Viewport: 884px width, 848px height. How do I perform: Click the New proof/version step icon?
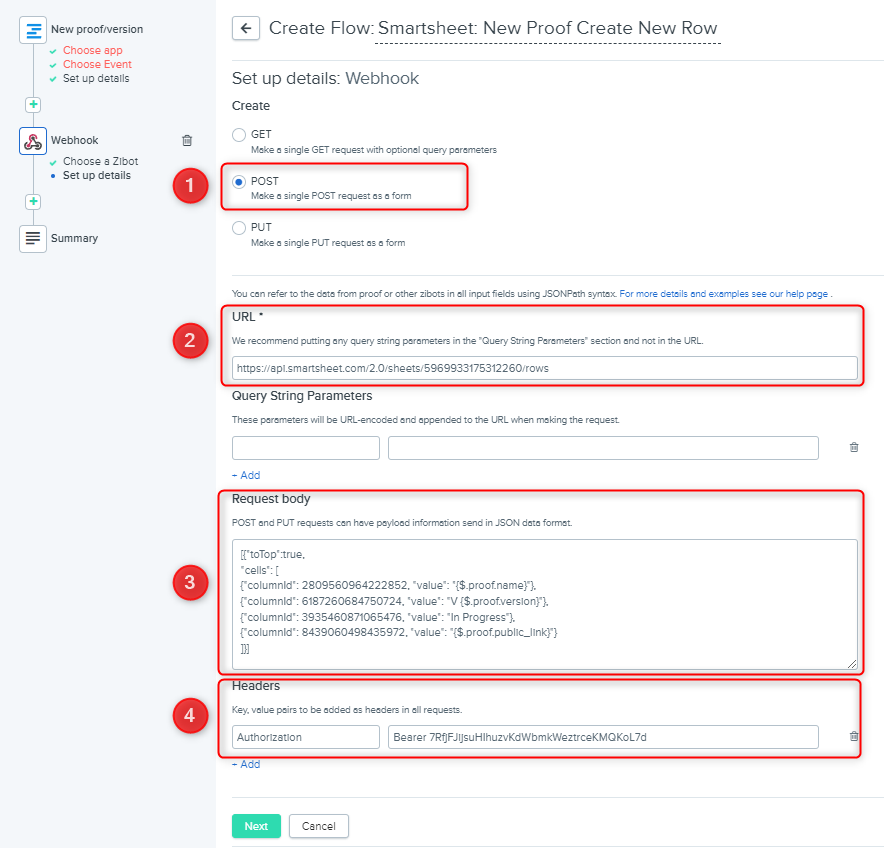click(x=33, y=30)
